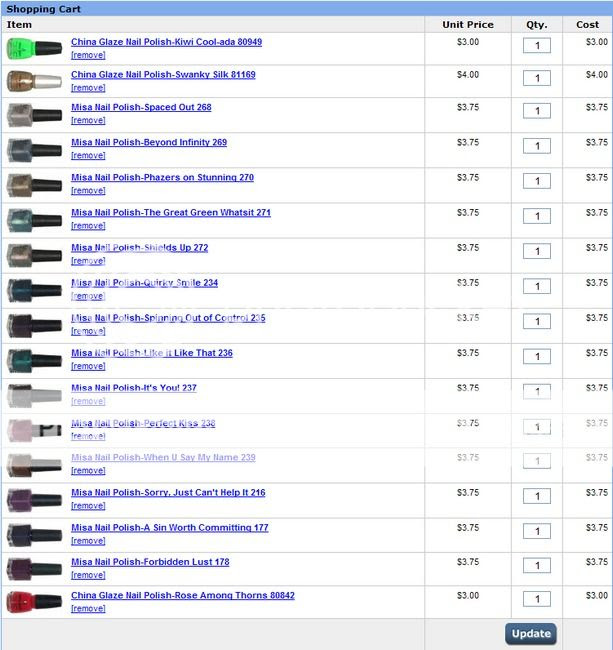Edit quantity field for Kiwi Cool-ada
The image size is (613, 650).
point(537,46)
